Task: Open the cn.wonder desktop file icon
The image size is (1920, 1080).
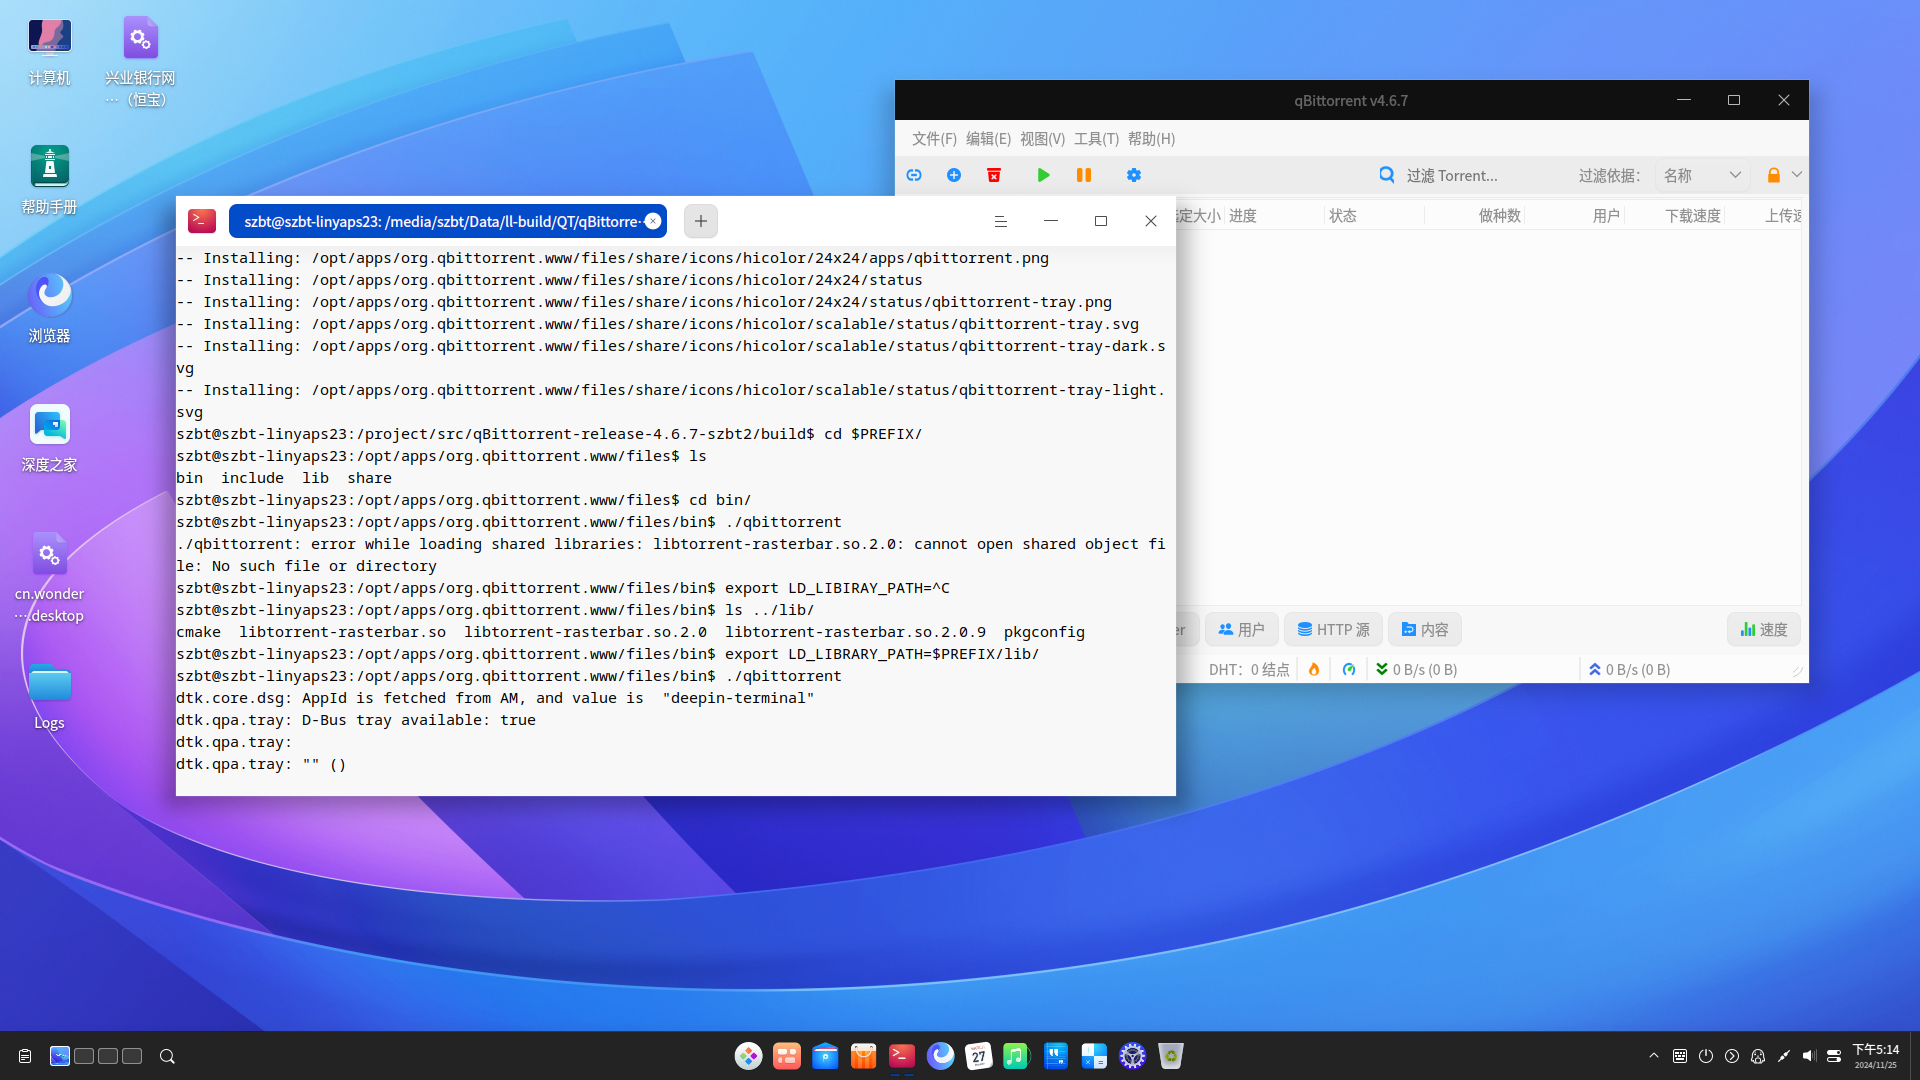Action: [49, 577]
